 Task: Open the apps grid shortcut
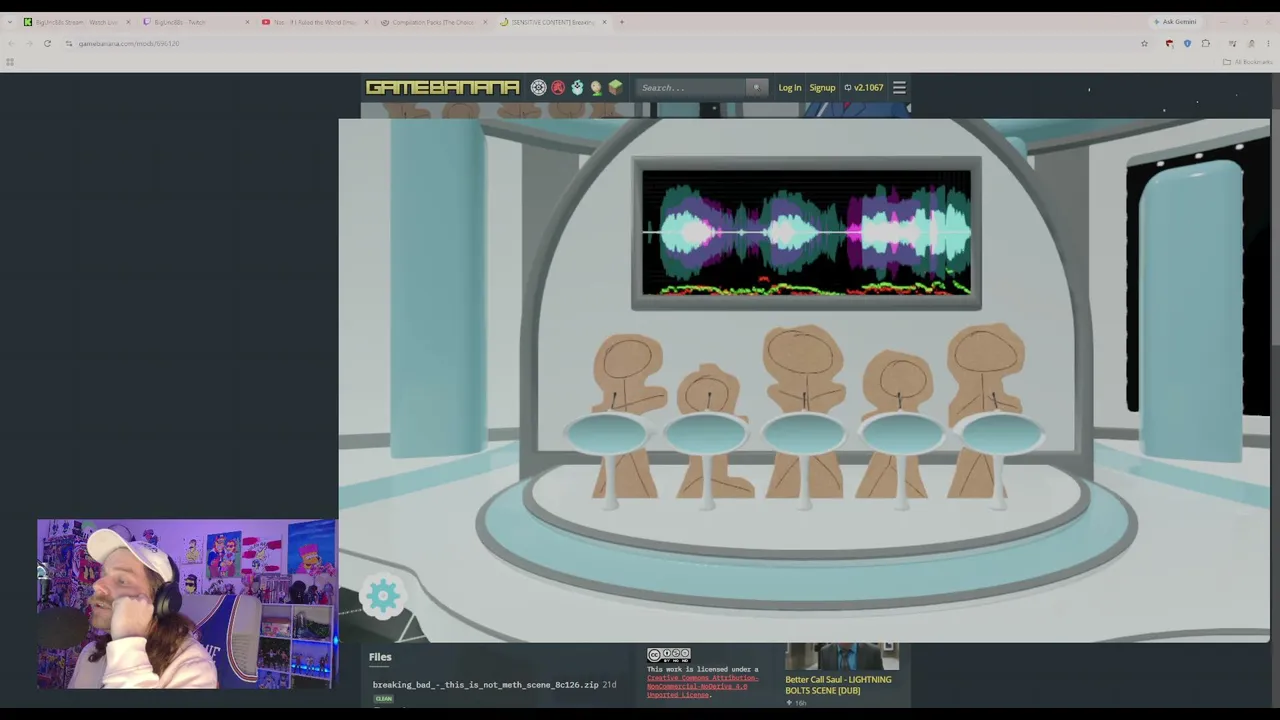pyautogui.click(x=10, y=62)
